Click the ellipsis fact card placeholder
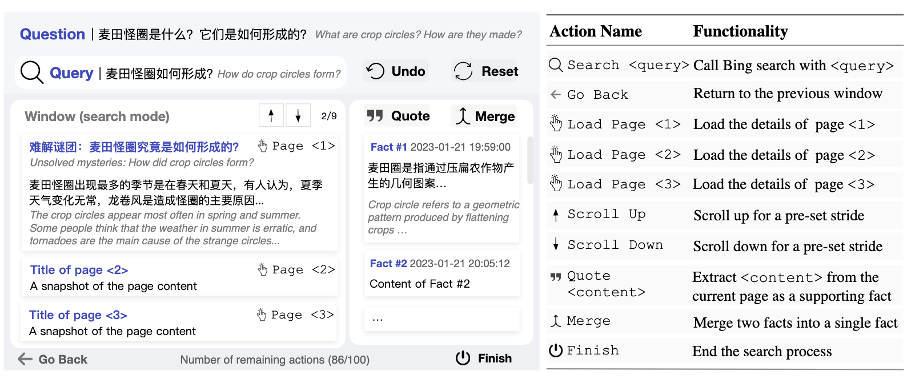 (x=442, y=319)
